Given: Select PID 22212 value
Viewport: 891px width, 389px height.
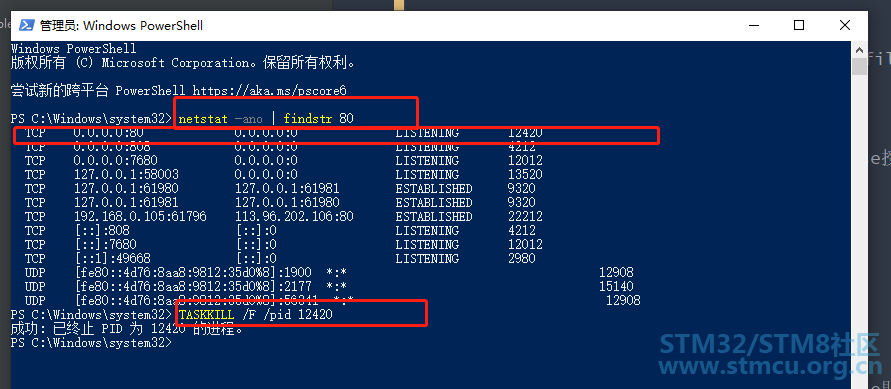Looking at the screenshot, I should click(x=525, y=217).
